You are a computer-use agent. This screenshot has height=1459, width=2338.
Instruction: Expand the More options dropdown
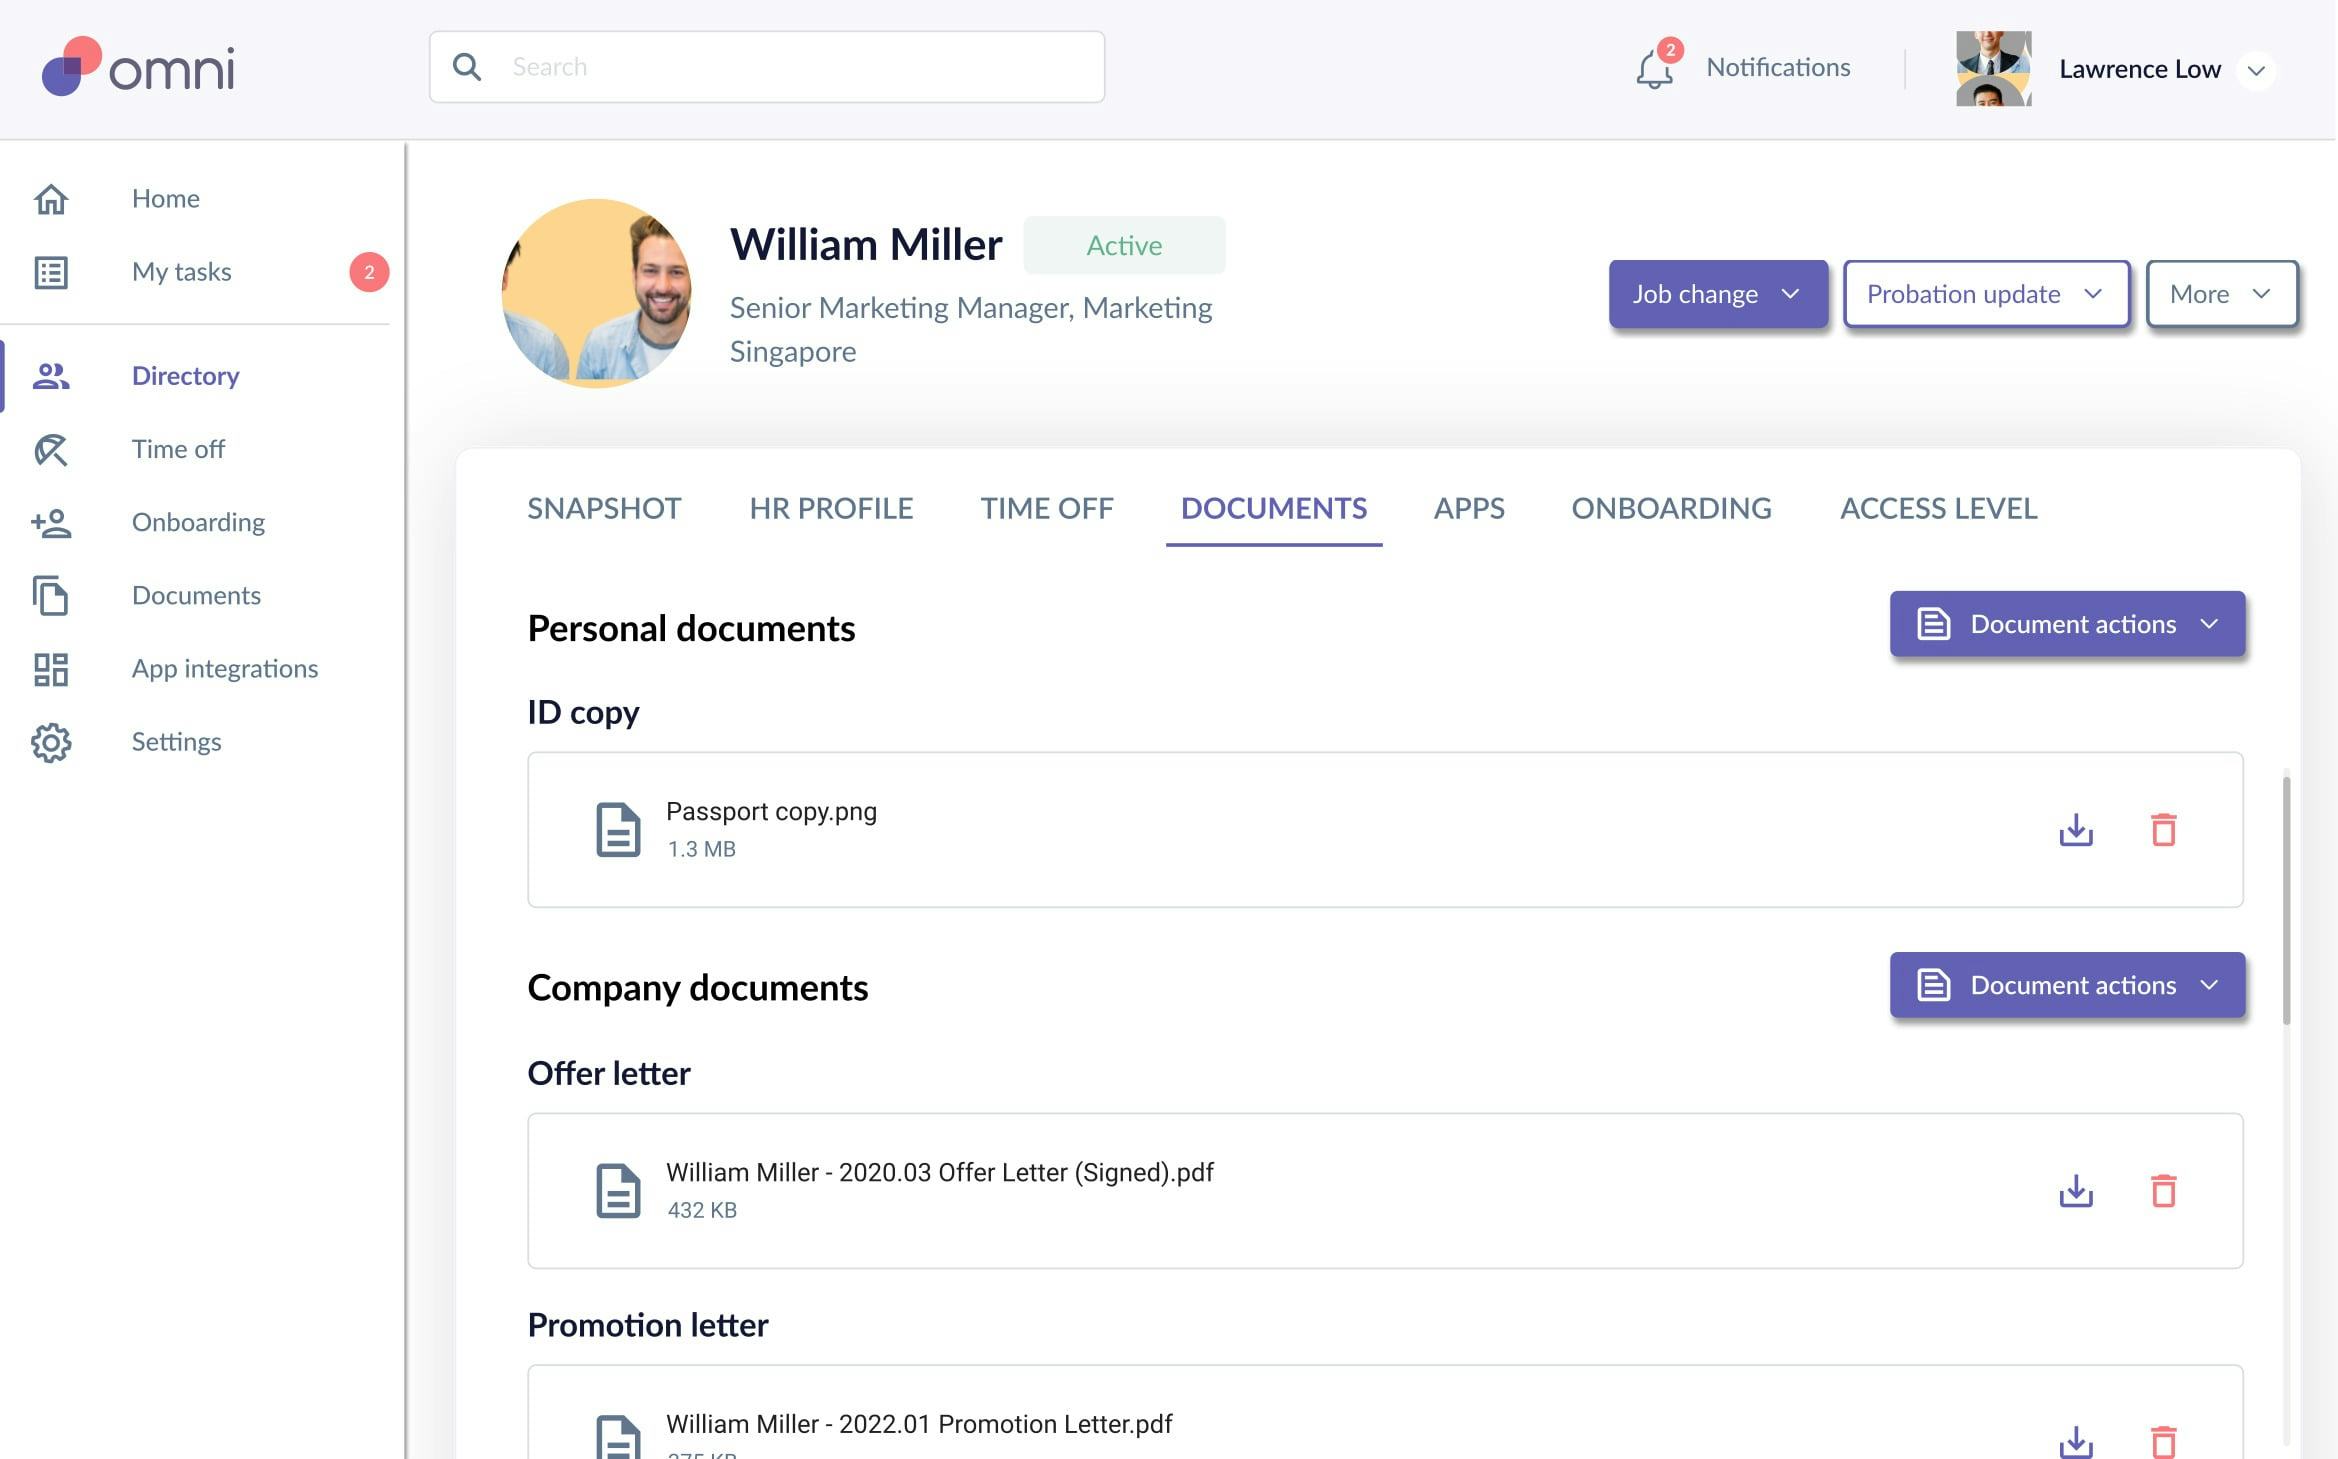(2221, 293)
